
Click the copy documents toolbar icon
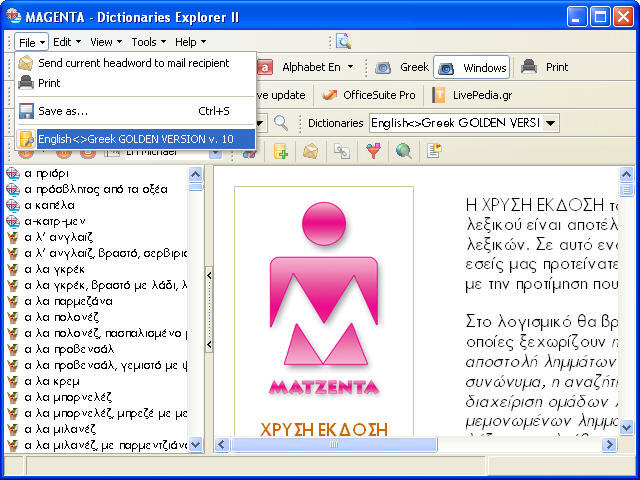[341, 151]
